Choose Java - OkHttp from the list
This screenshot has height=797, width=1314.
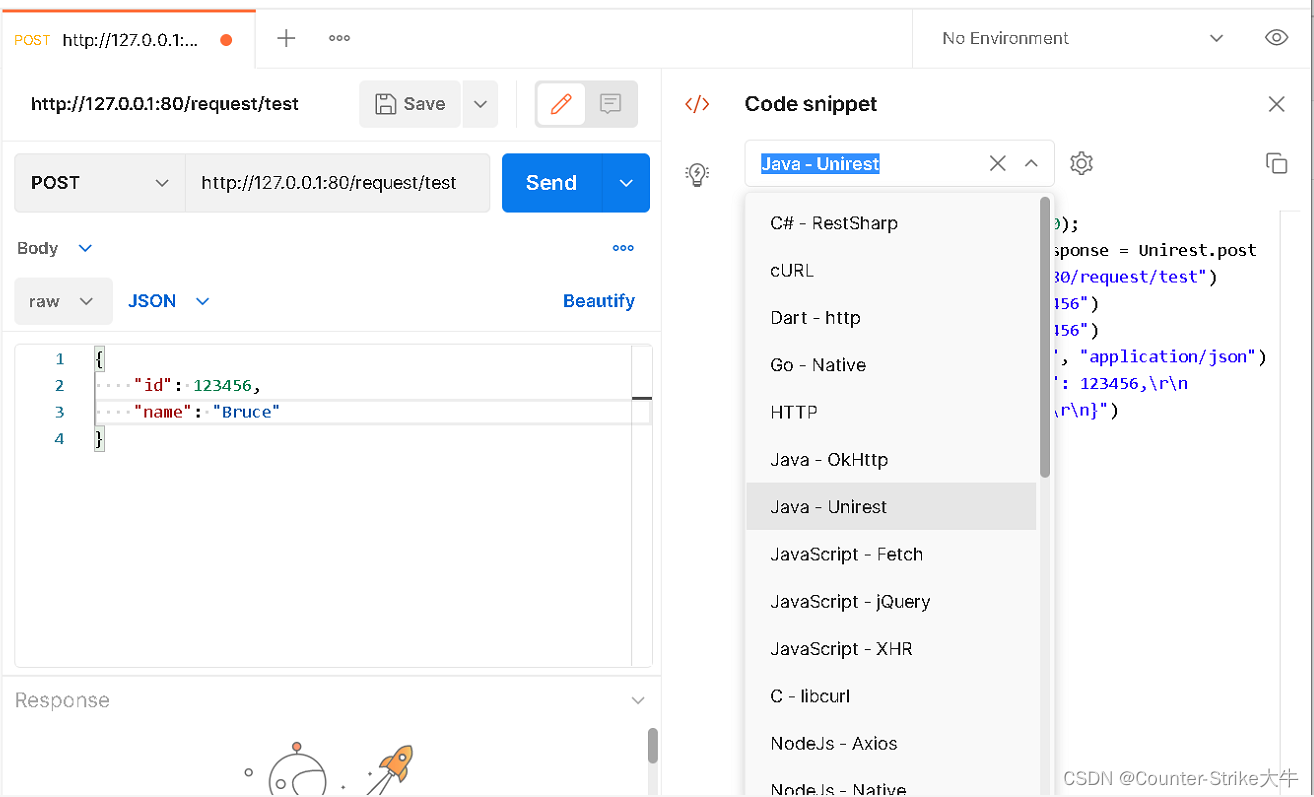pyautogui.click(x=891, y=460)
